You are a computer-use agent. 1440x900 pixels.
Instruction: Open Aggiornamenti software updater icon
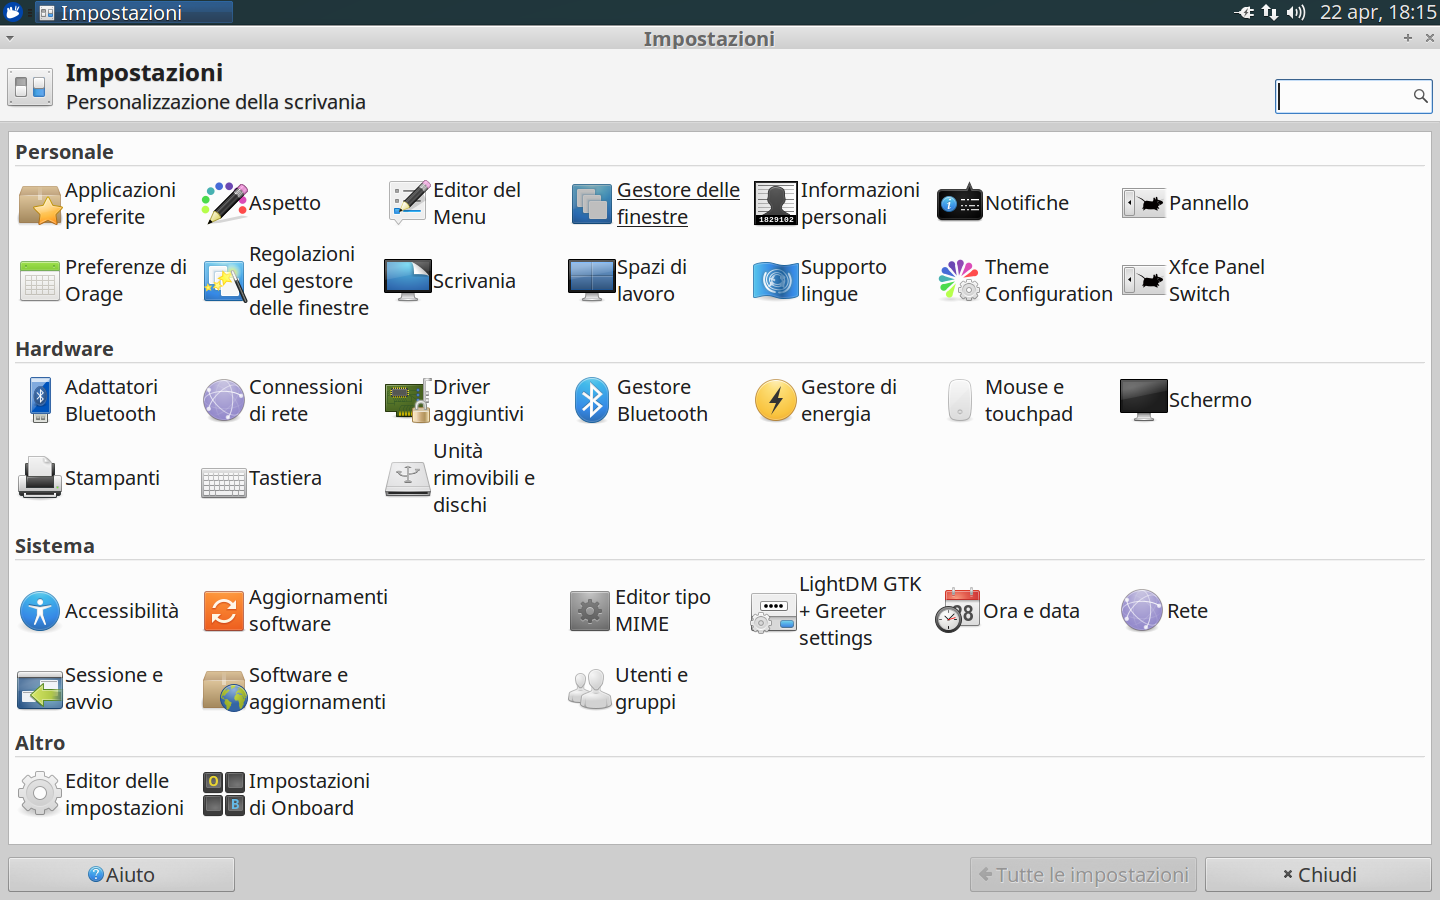[x=224, y=611]
